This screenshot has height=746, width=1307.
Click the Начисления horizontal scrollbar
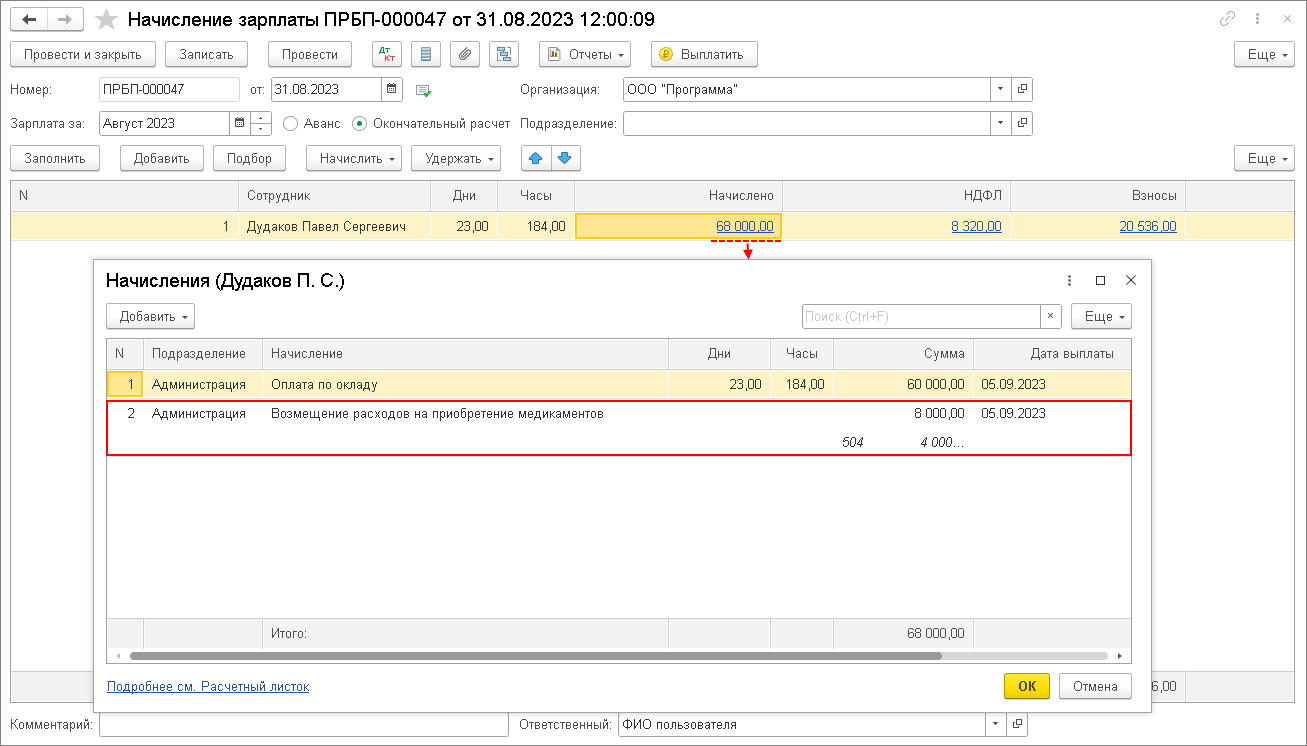(x=535, y=656)
